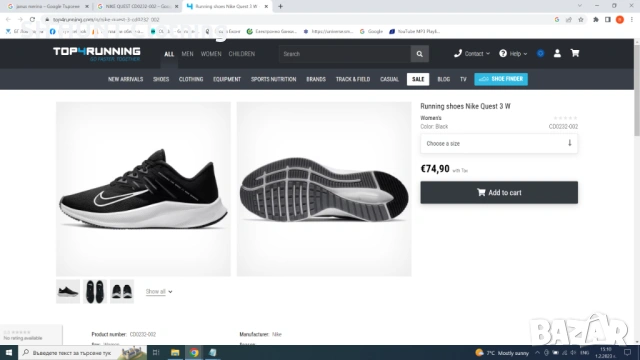Select the ALL category tab

tap(169, 54)
